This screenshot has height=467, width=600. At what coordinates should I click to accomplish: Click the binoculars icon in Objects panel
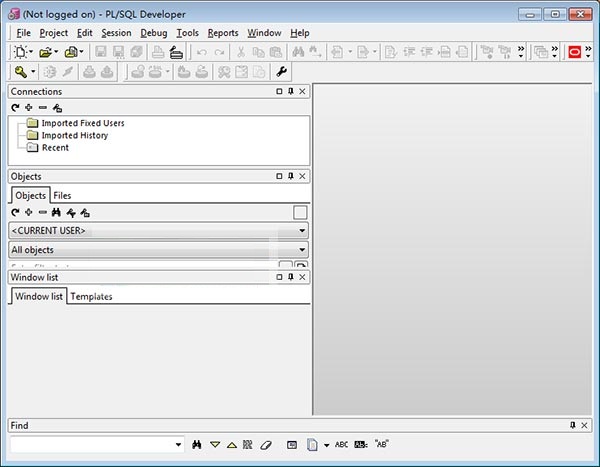coord(57,212)
